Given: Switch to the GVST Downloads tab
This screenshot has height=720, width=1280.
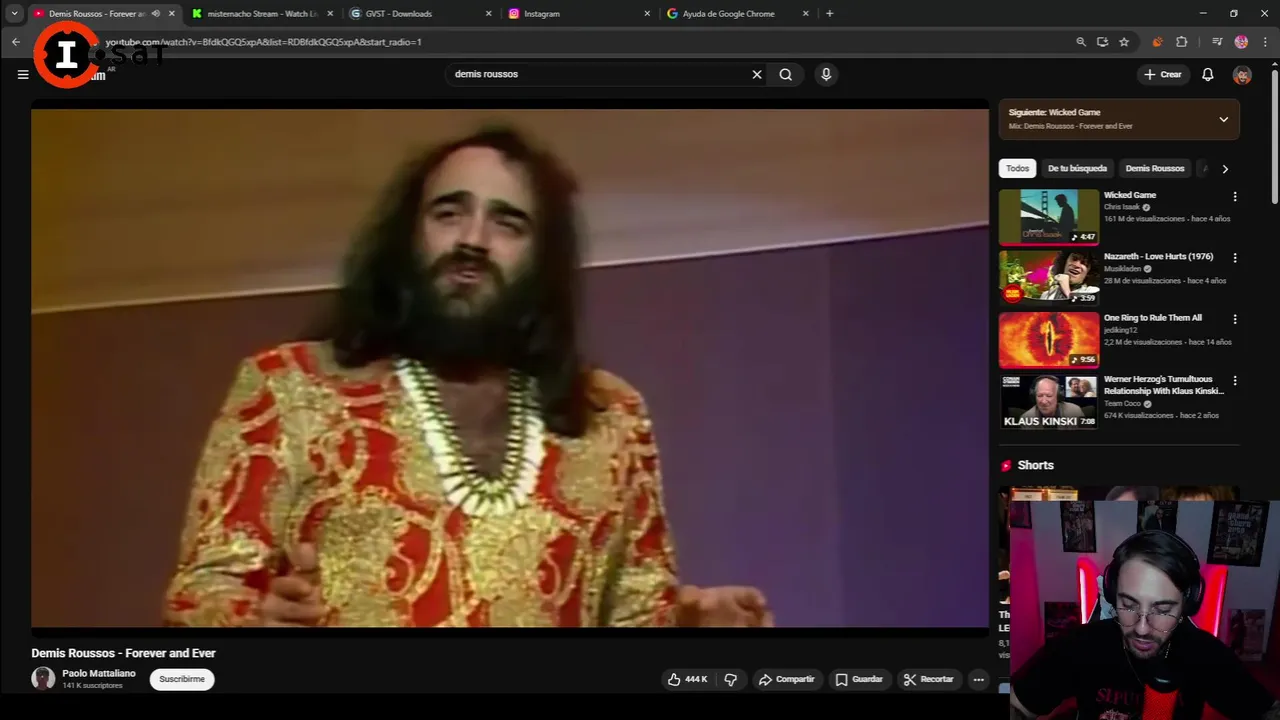Looking at the screenshot, I should [420, 13].
